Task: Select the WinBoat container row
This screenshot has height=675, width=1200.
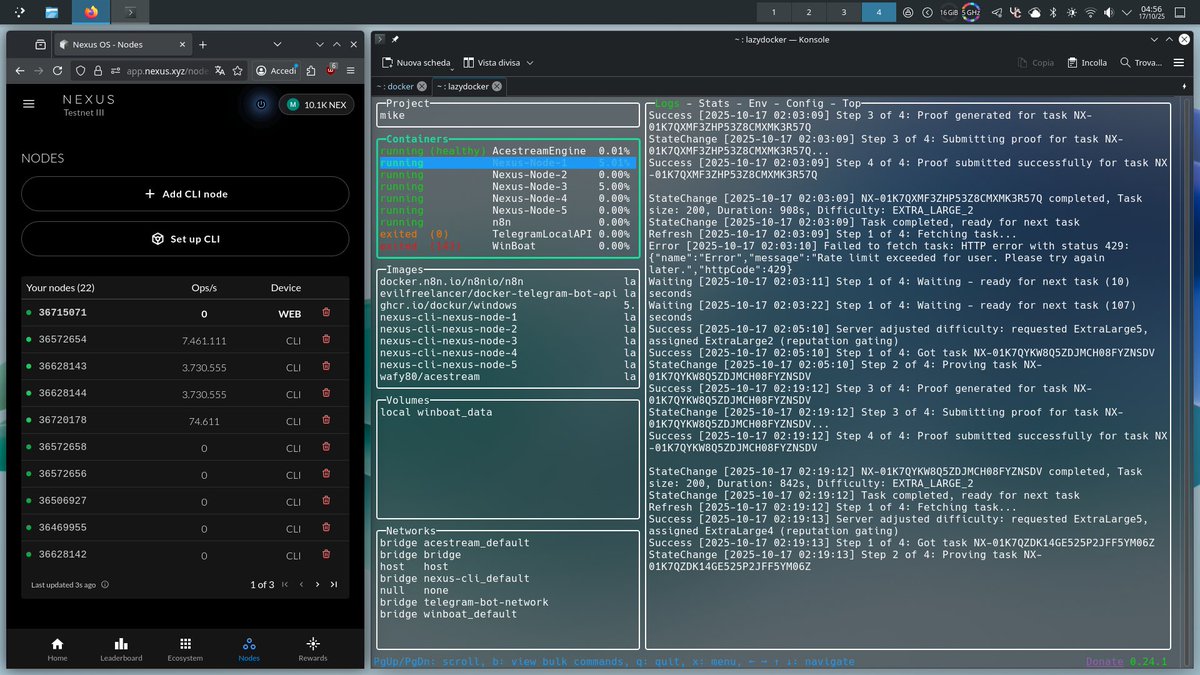Action: (505, 246)
